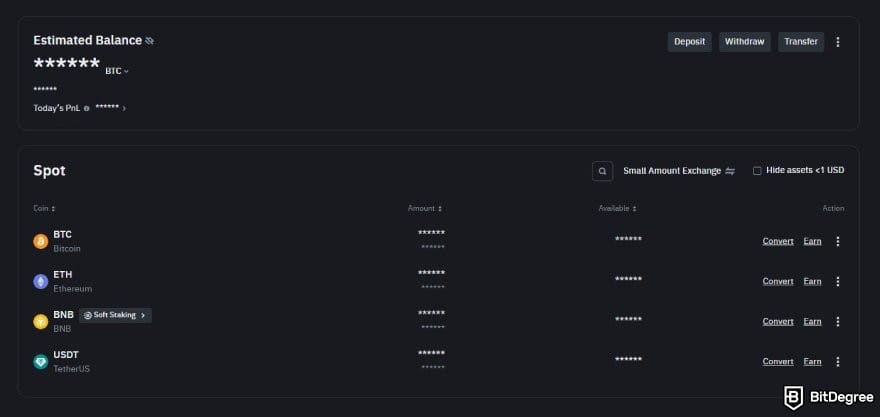This screenshot has height=417, width=880.
Task: Click the BNB coin icon
Action: coord(40,322)
